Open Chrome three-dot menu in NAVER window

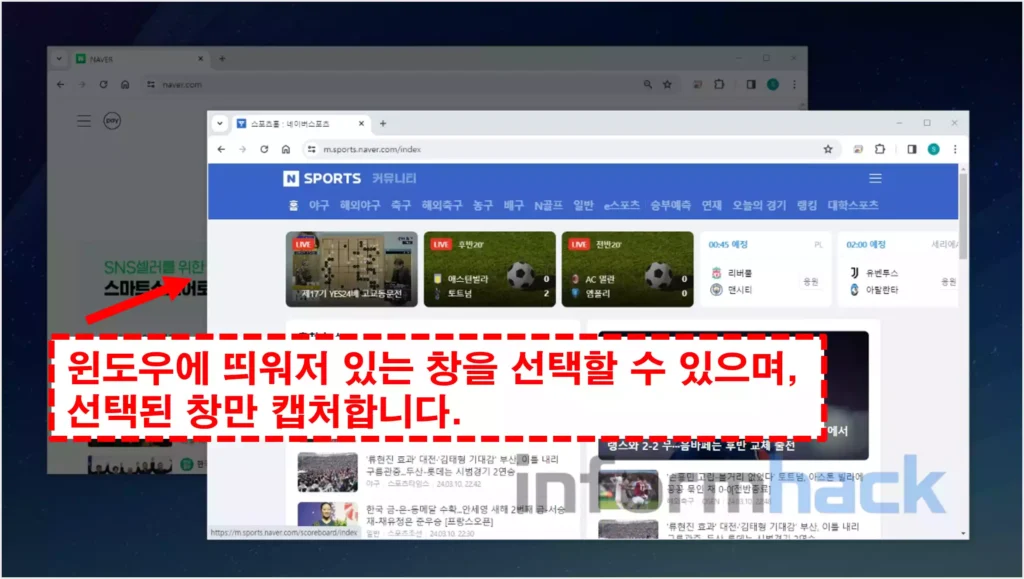coord(794,84)
